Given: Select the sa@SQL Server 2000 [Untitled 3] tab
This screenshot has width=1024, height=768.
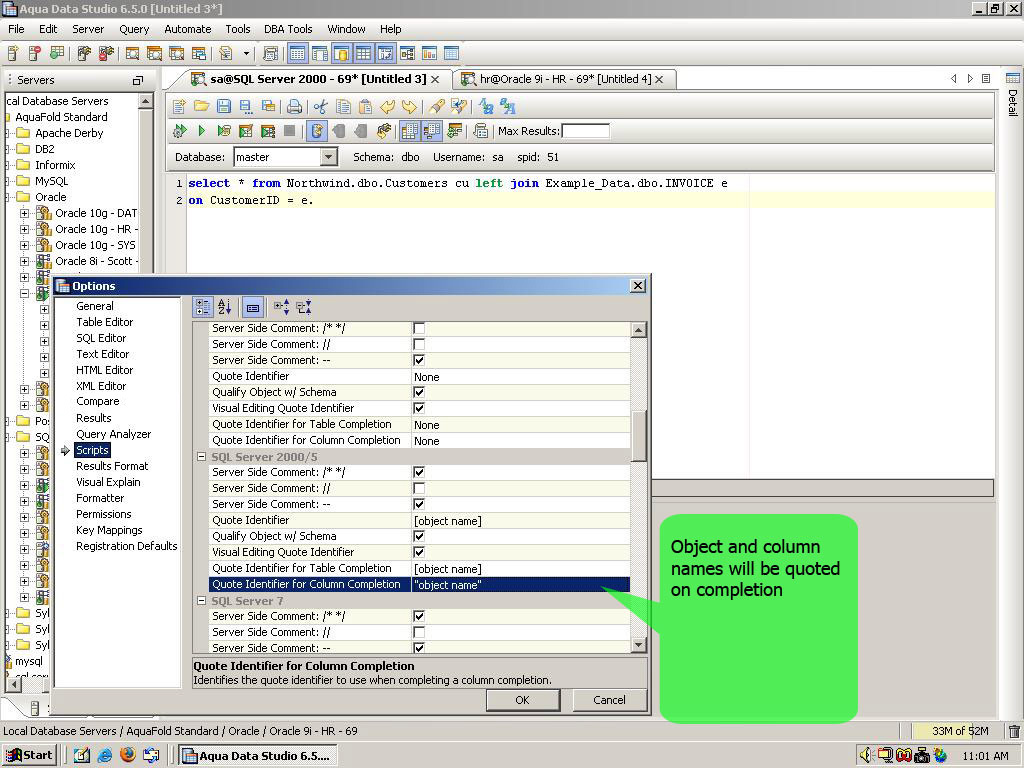Looking at the screenshot, I should tap(315, 79).
